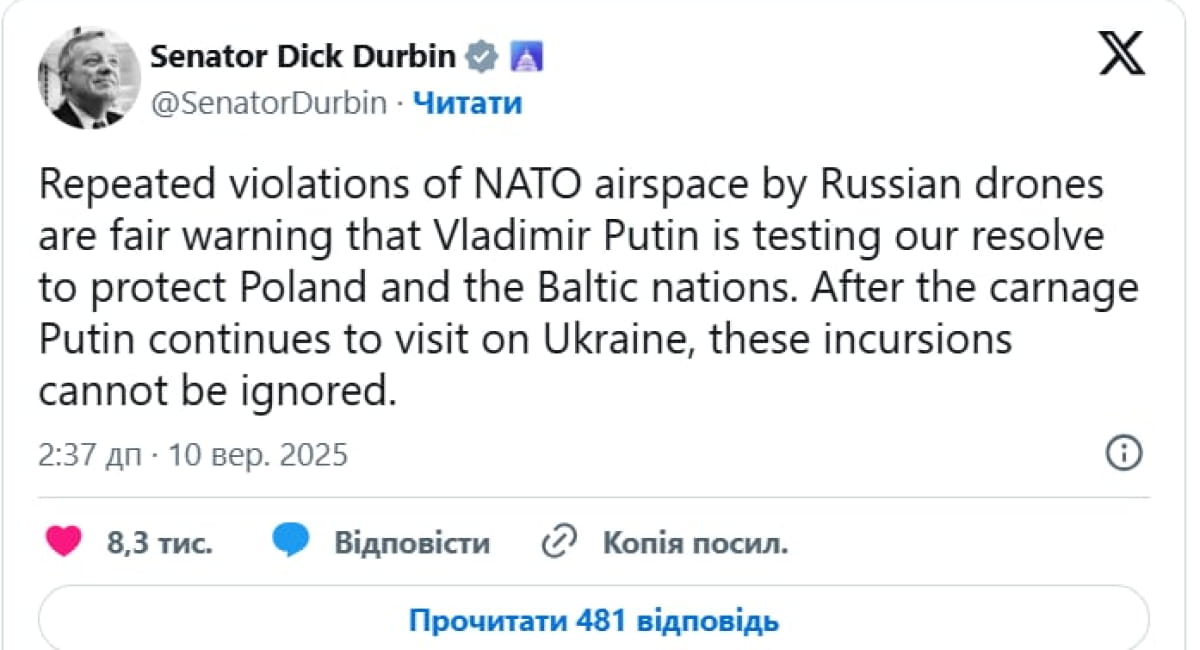
Task: Open the info circle icon
Action: [x=1124, y=453]
